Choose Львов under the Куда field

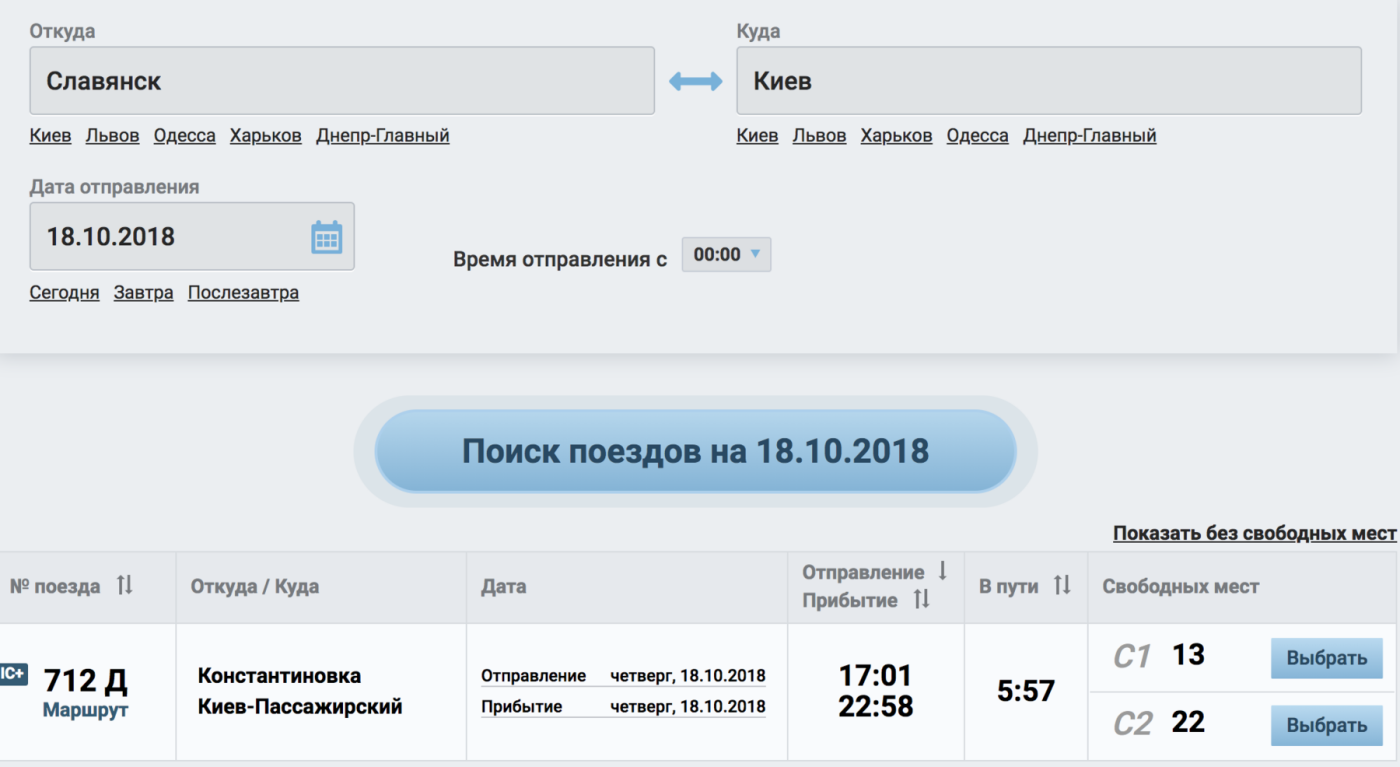(x=819, y=136)
